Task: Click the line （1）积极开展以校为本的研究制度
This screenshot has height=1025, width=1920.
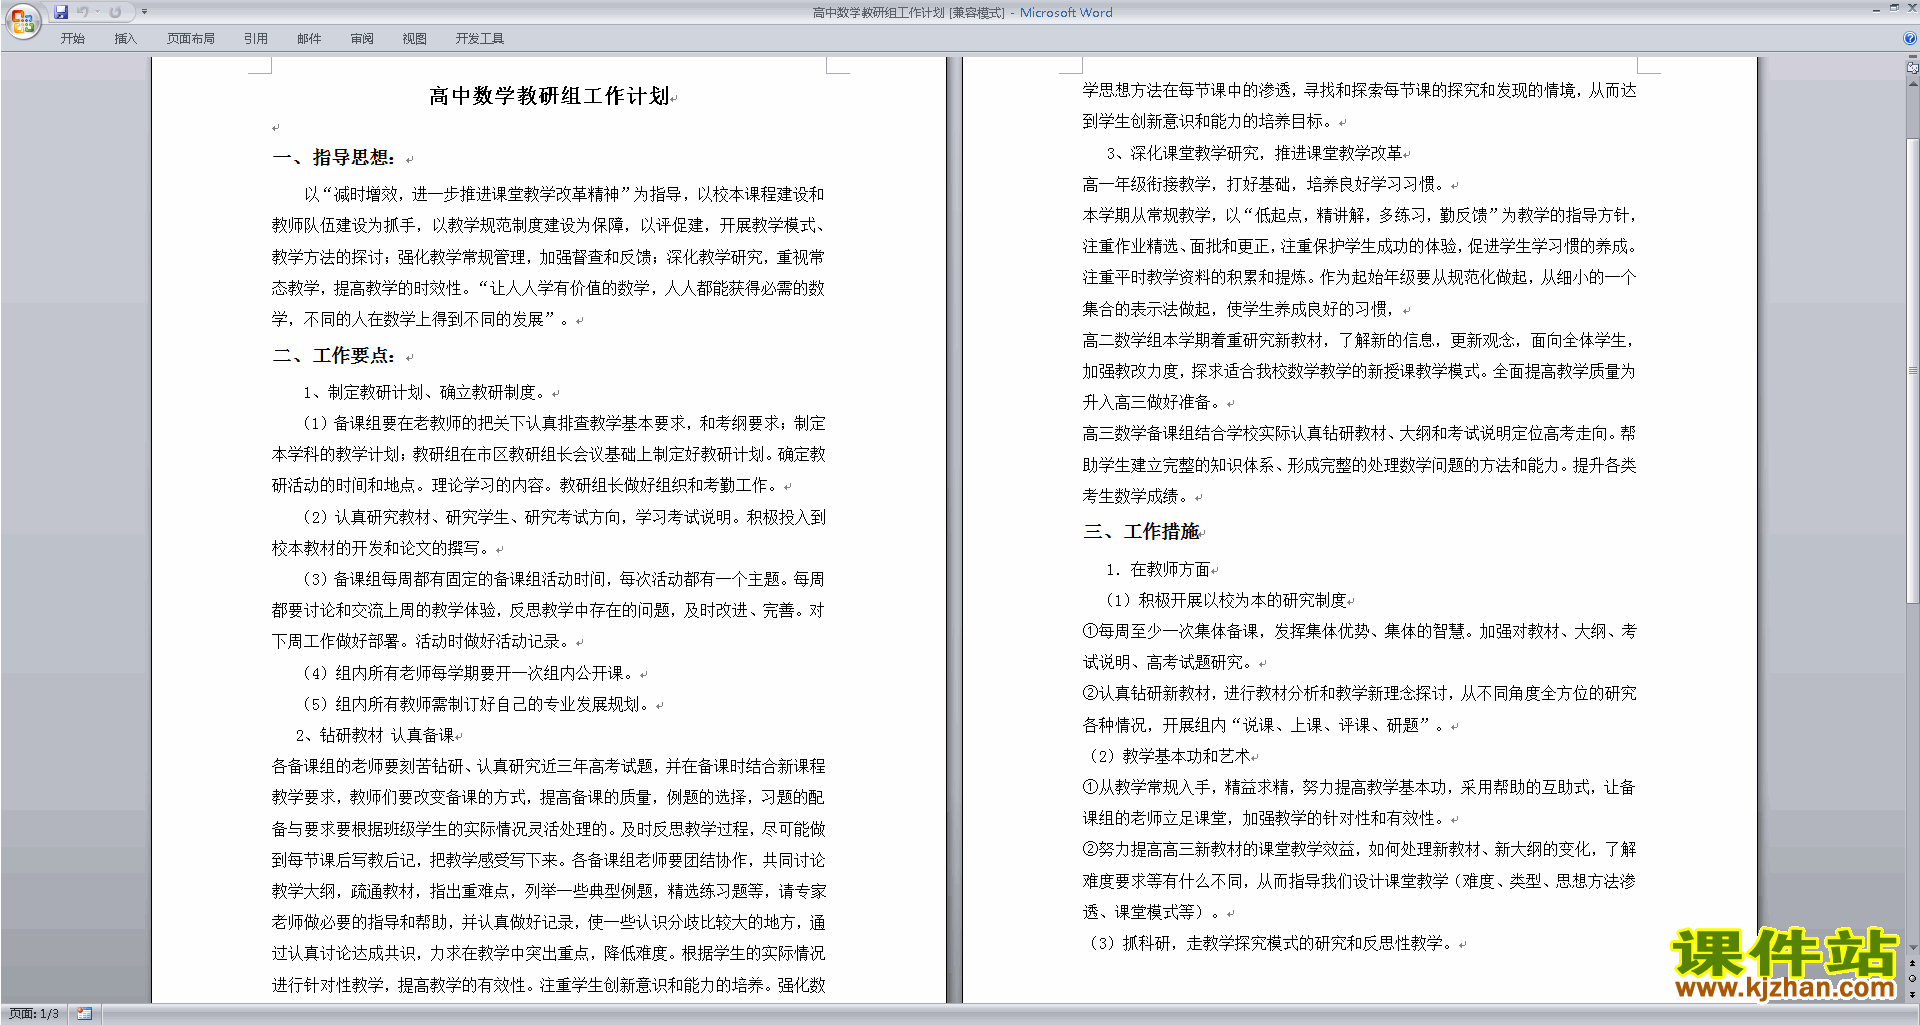Action: pyautogui.click(x=1226, y=601)
